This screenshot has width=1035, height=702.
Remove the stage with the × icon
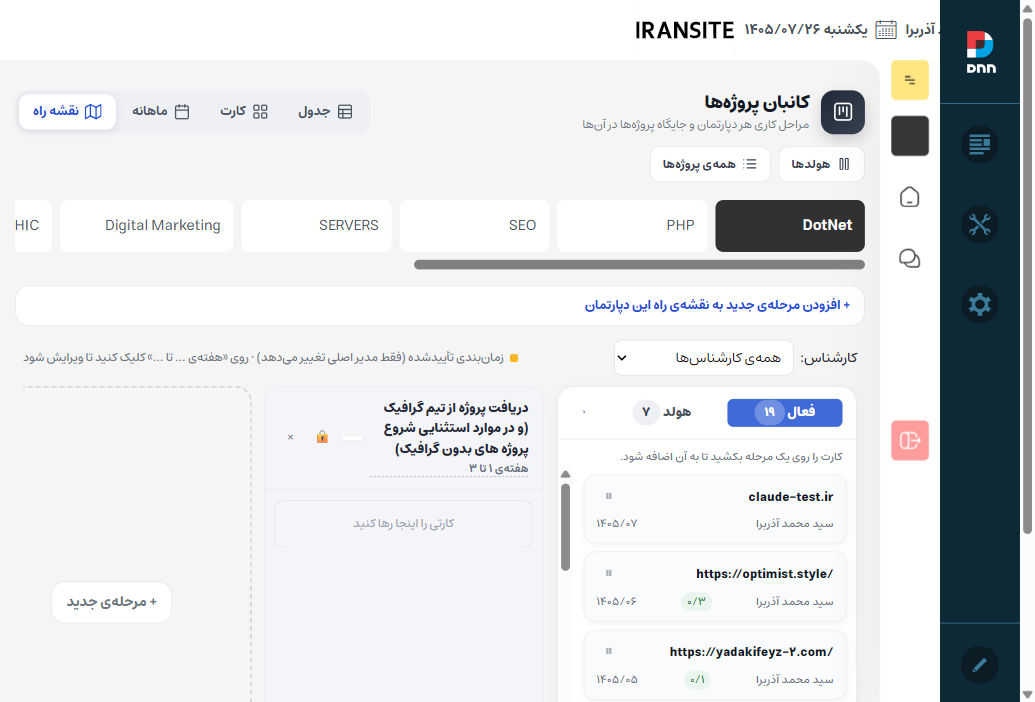pos(290,437)
